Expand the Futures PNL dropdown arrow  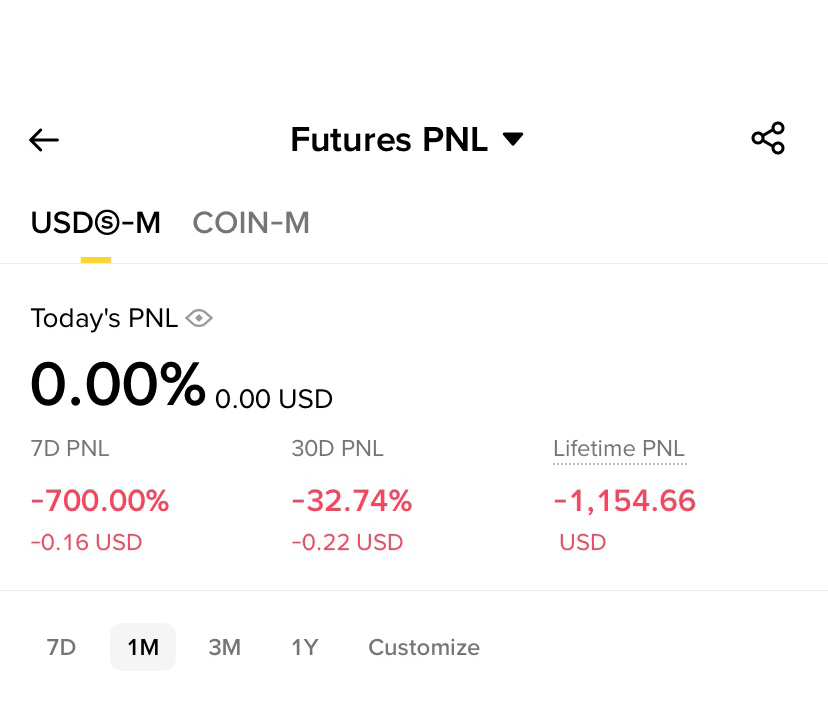tap(513, 139)
